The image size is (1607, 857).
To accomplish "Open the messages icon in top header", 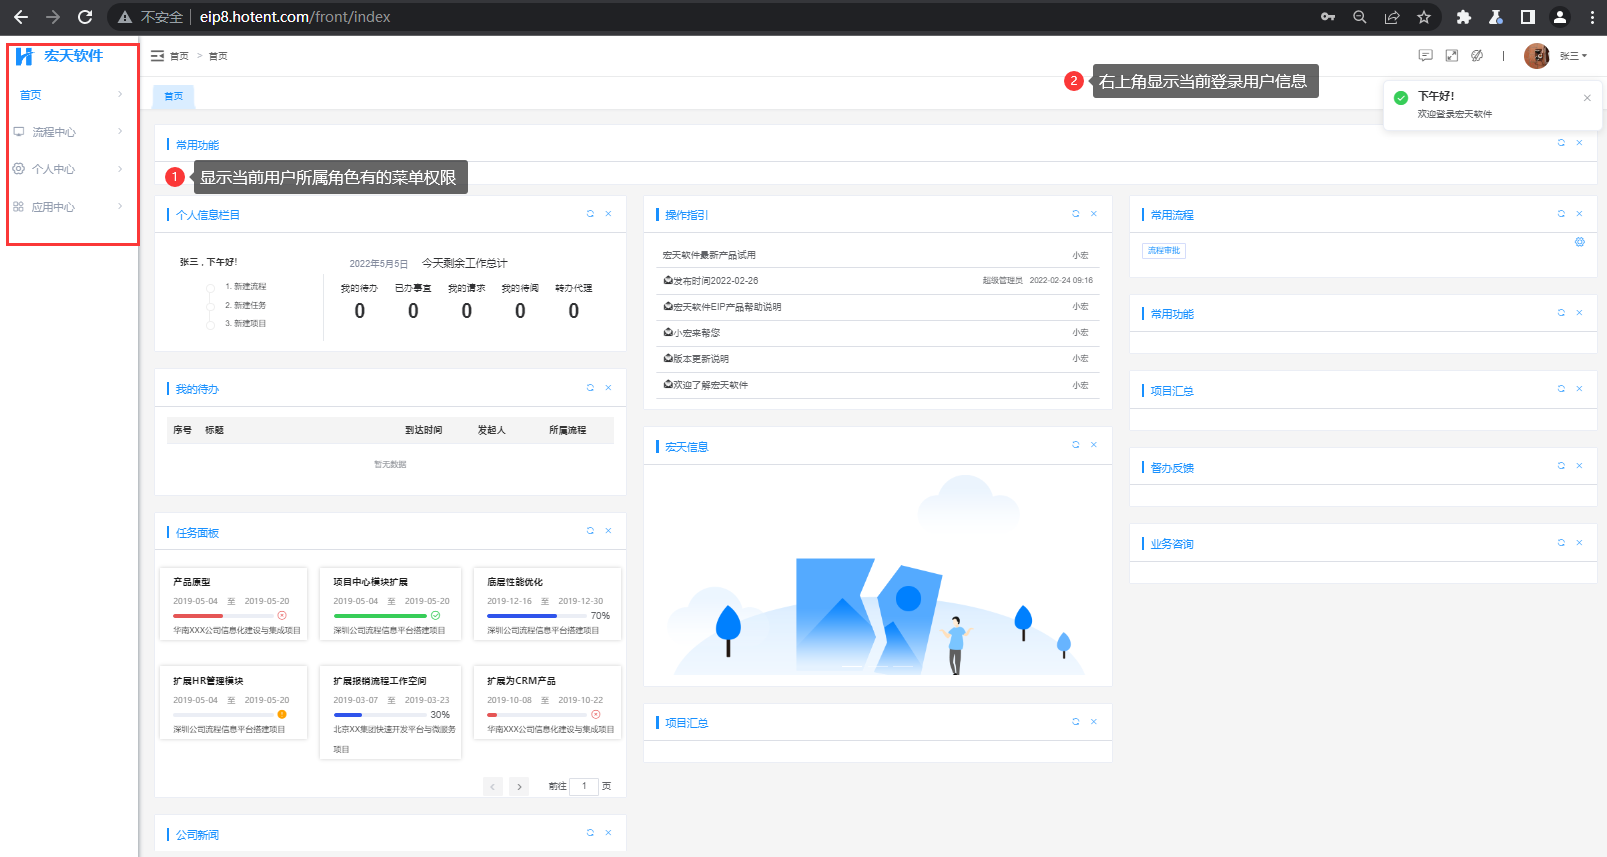I will tap(1425, 56).
